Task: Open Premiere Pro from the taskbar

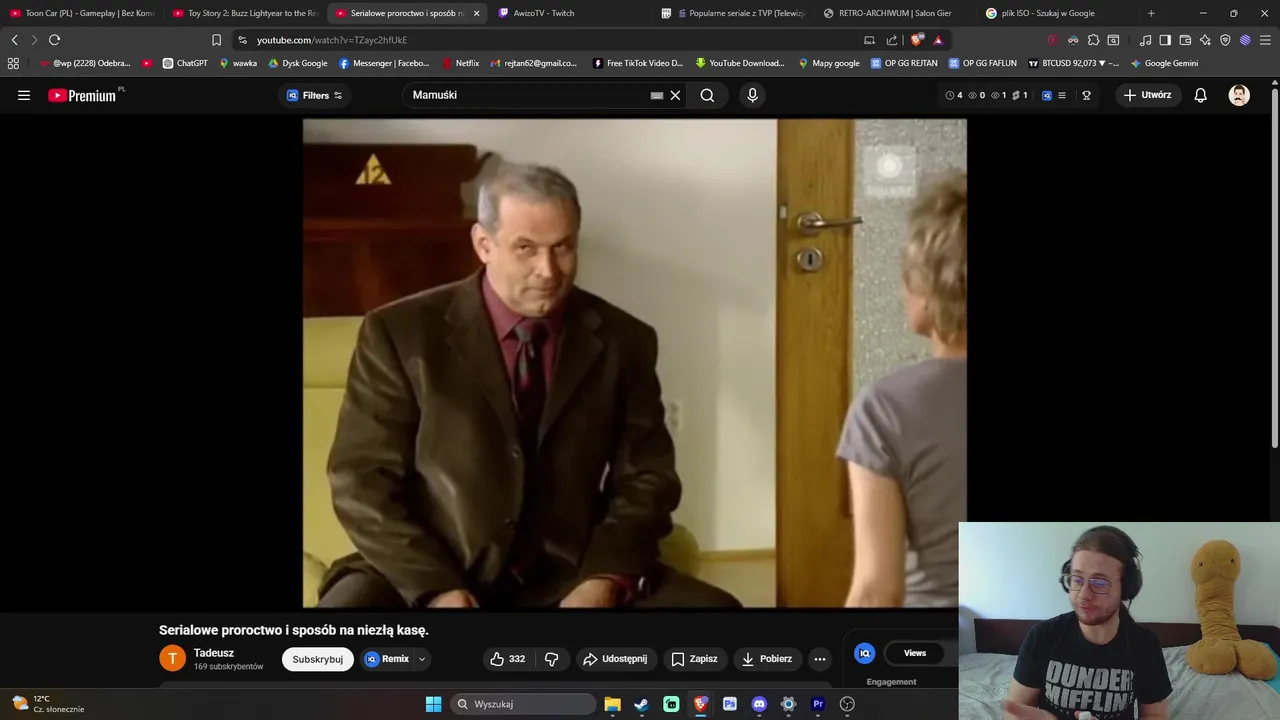Action: [x=818, y=704]
